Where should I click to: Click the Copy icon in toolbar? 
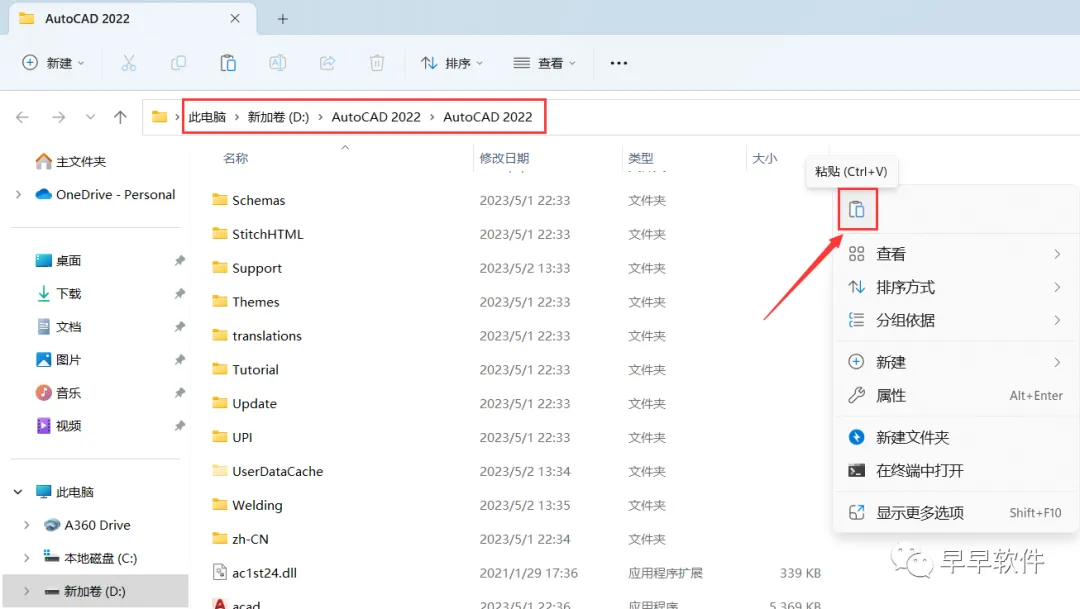pyautogui.click(x=178, y=63)
